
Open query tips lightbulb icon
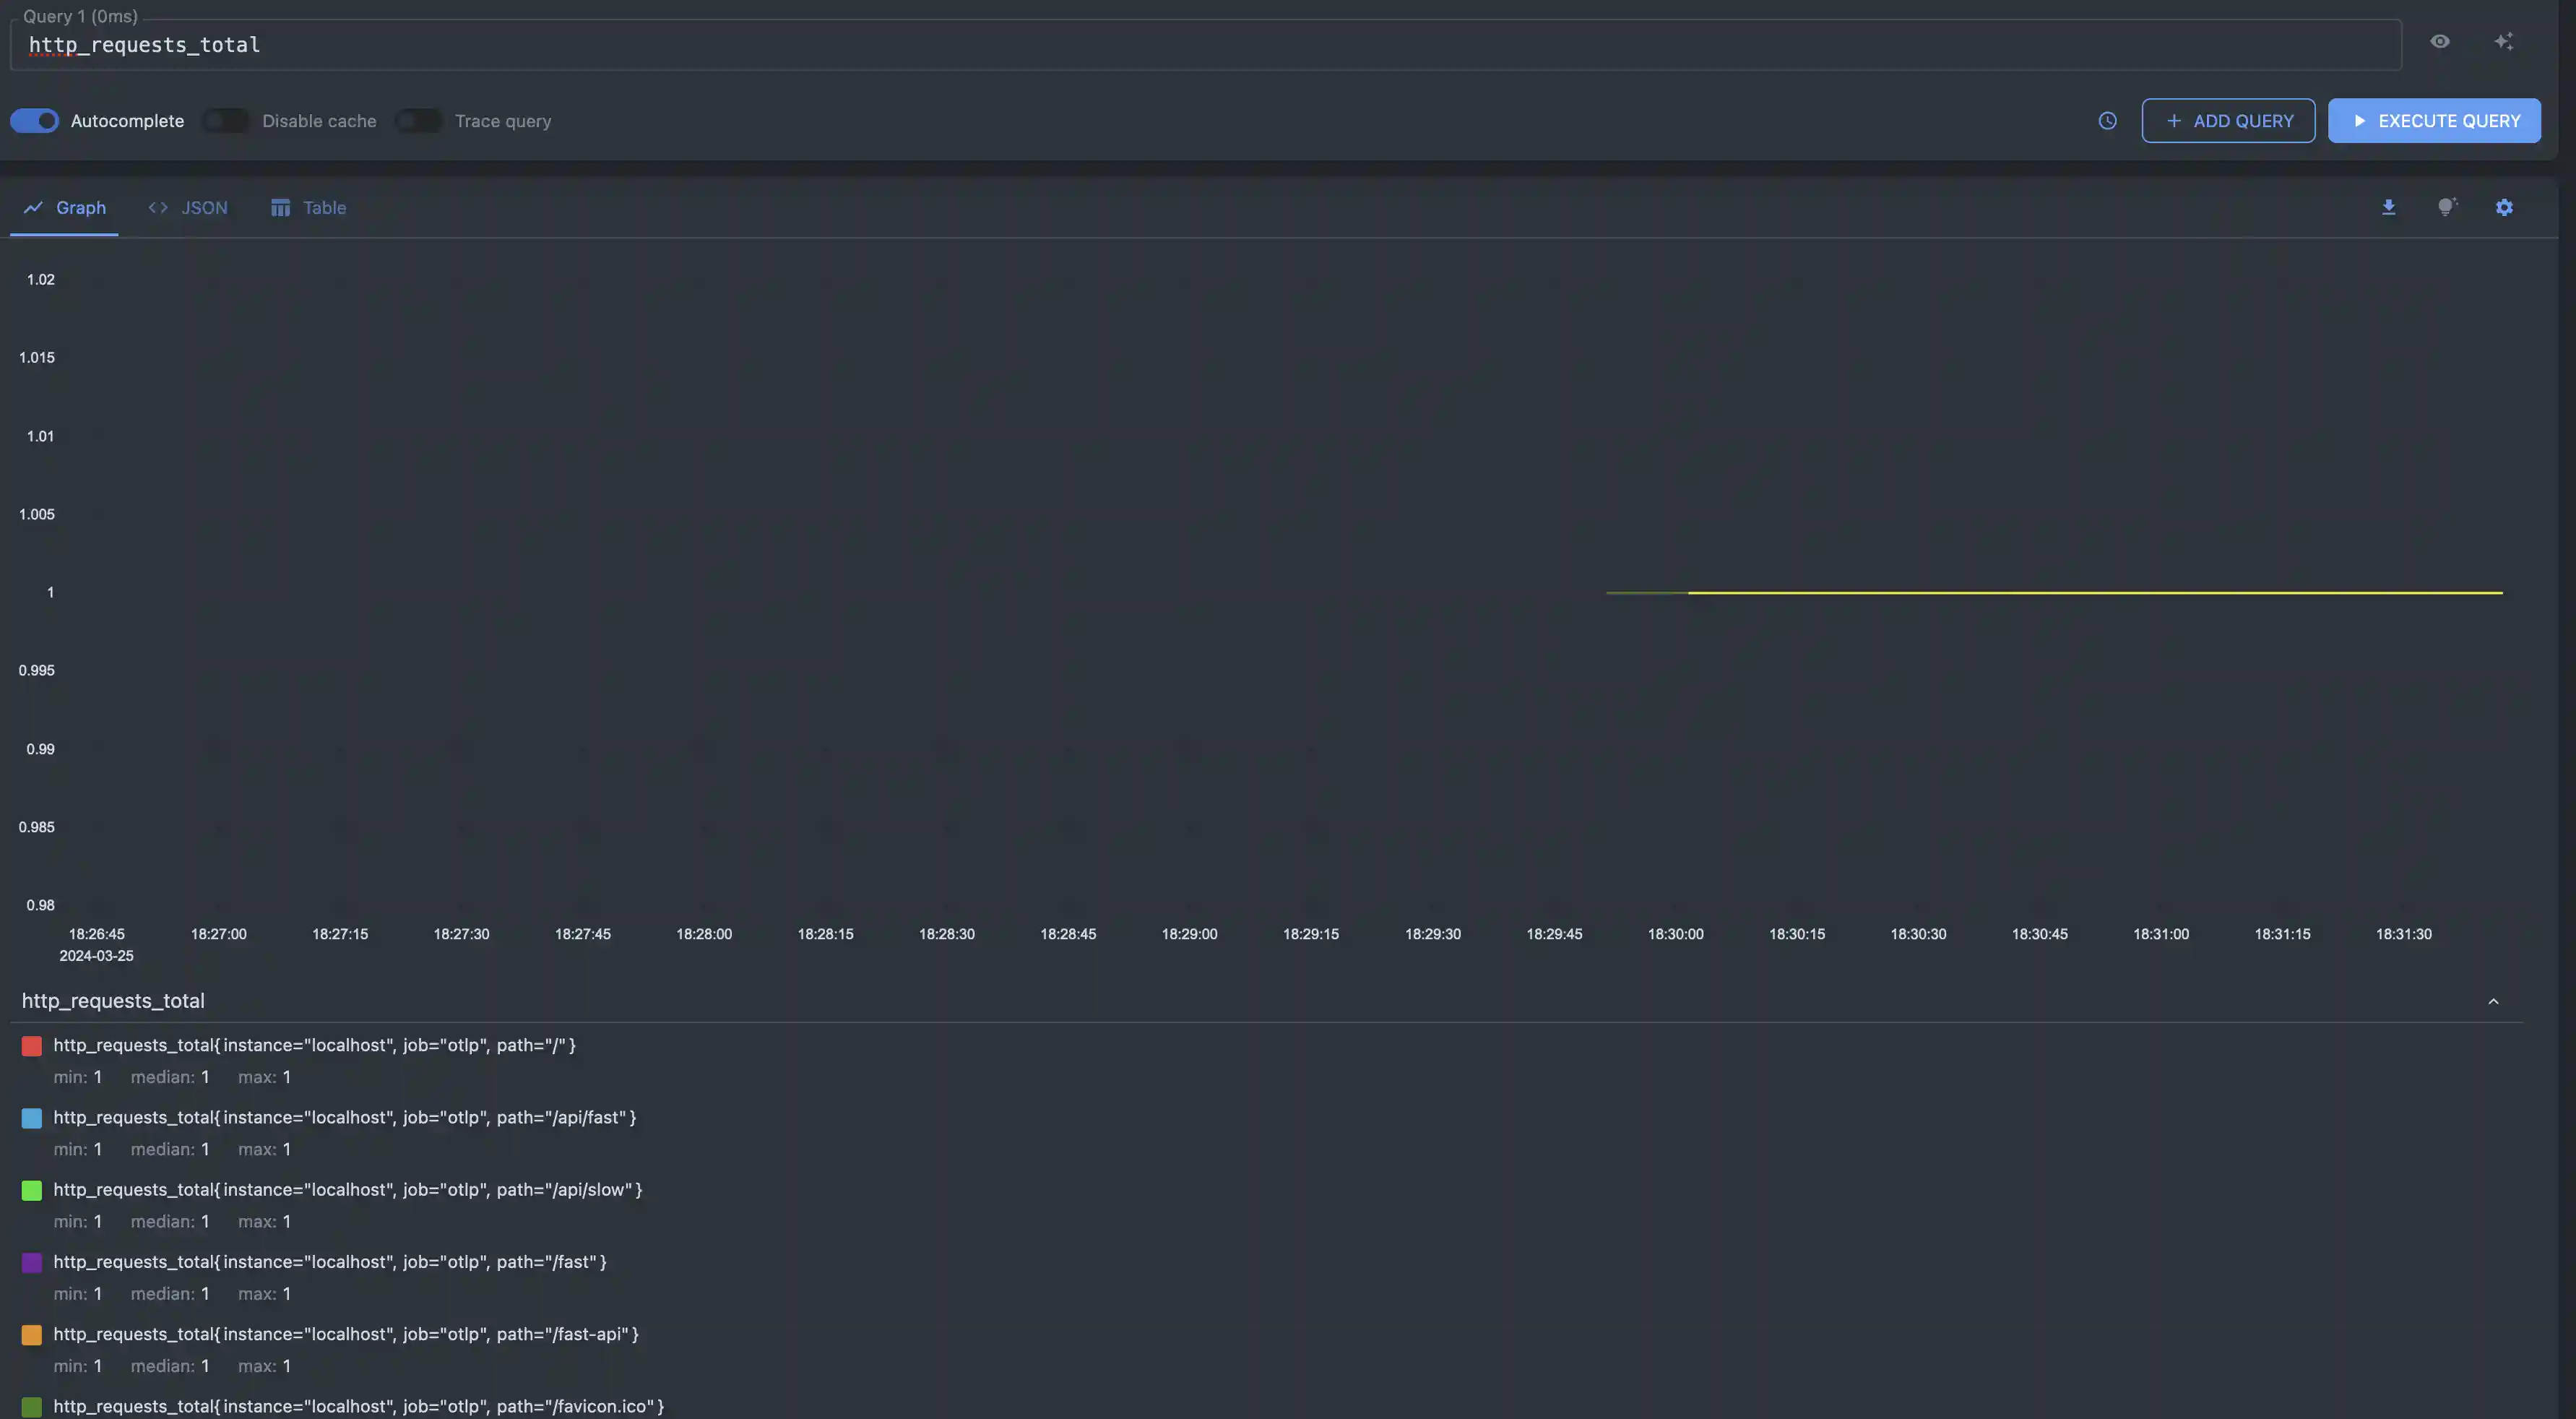[2446, 208]
